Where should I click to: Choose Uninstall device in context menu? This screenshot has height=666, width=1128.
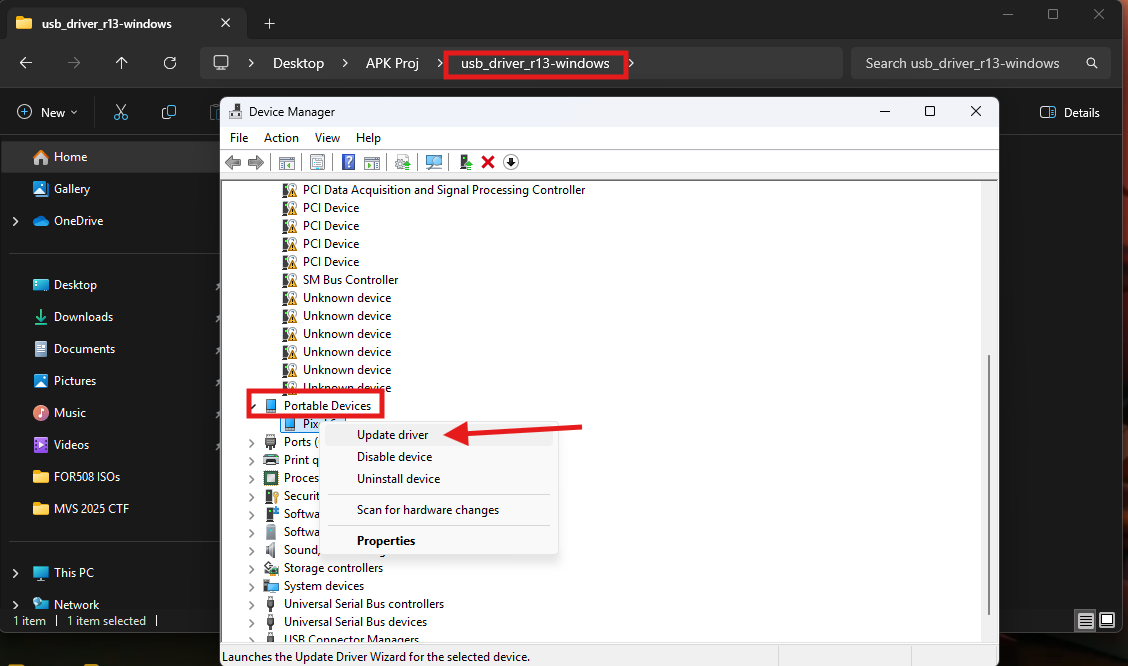click(398, 479)
